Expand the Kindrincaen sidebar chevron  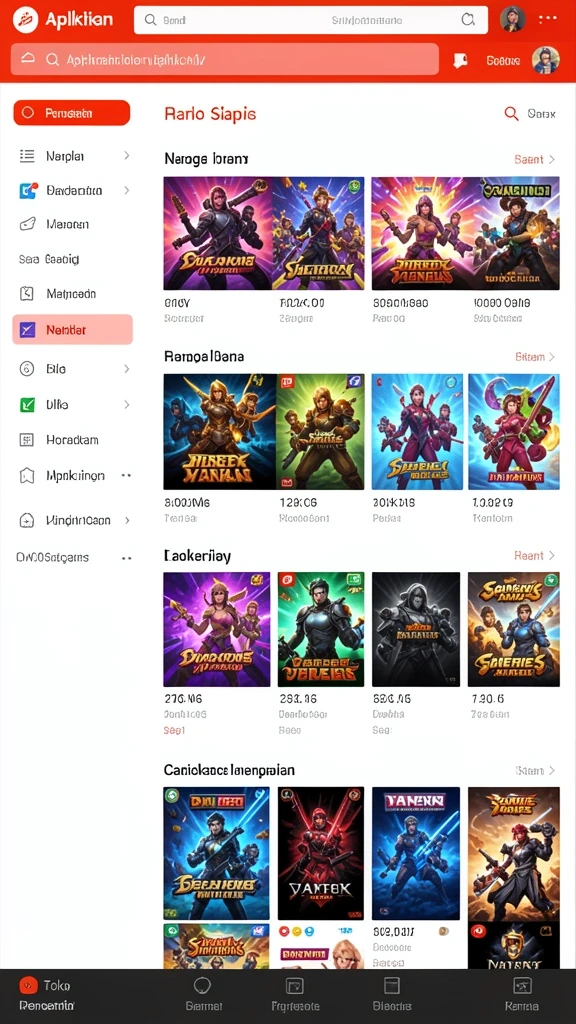click(127, 520)
